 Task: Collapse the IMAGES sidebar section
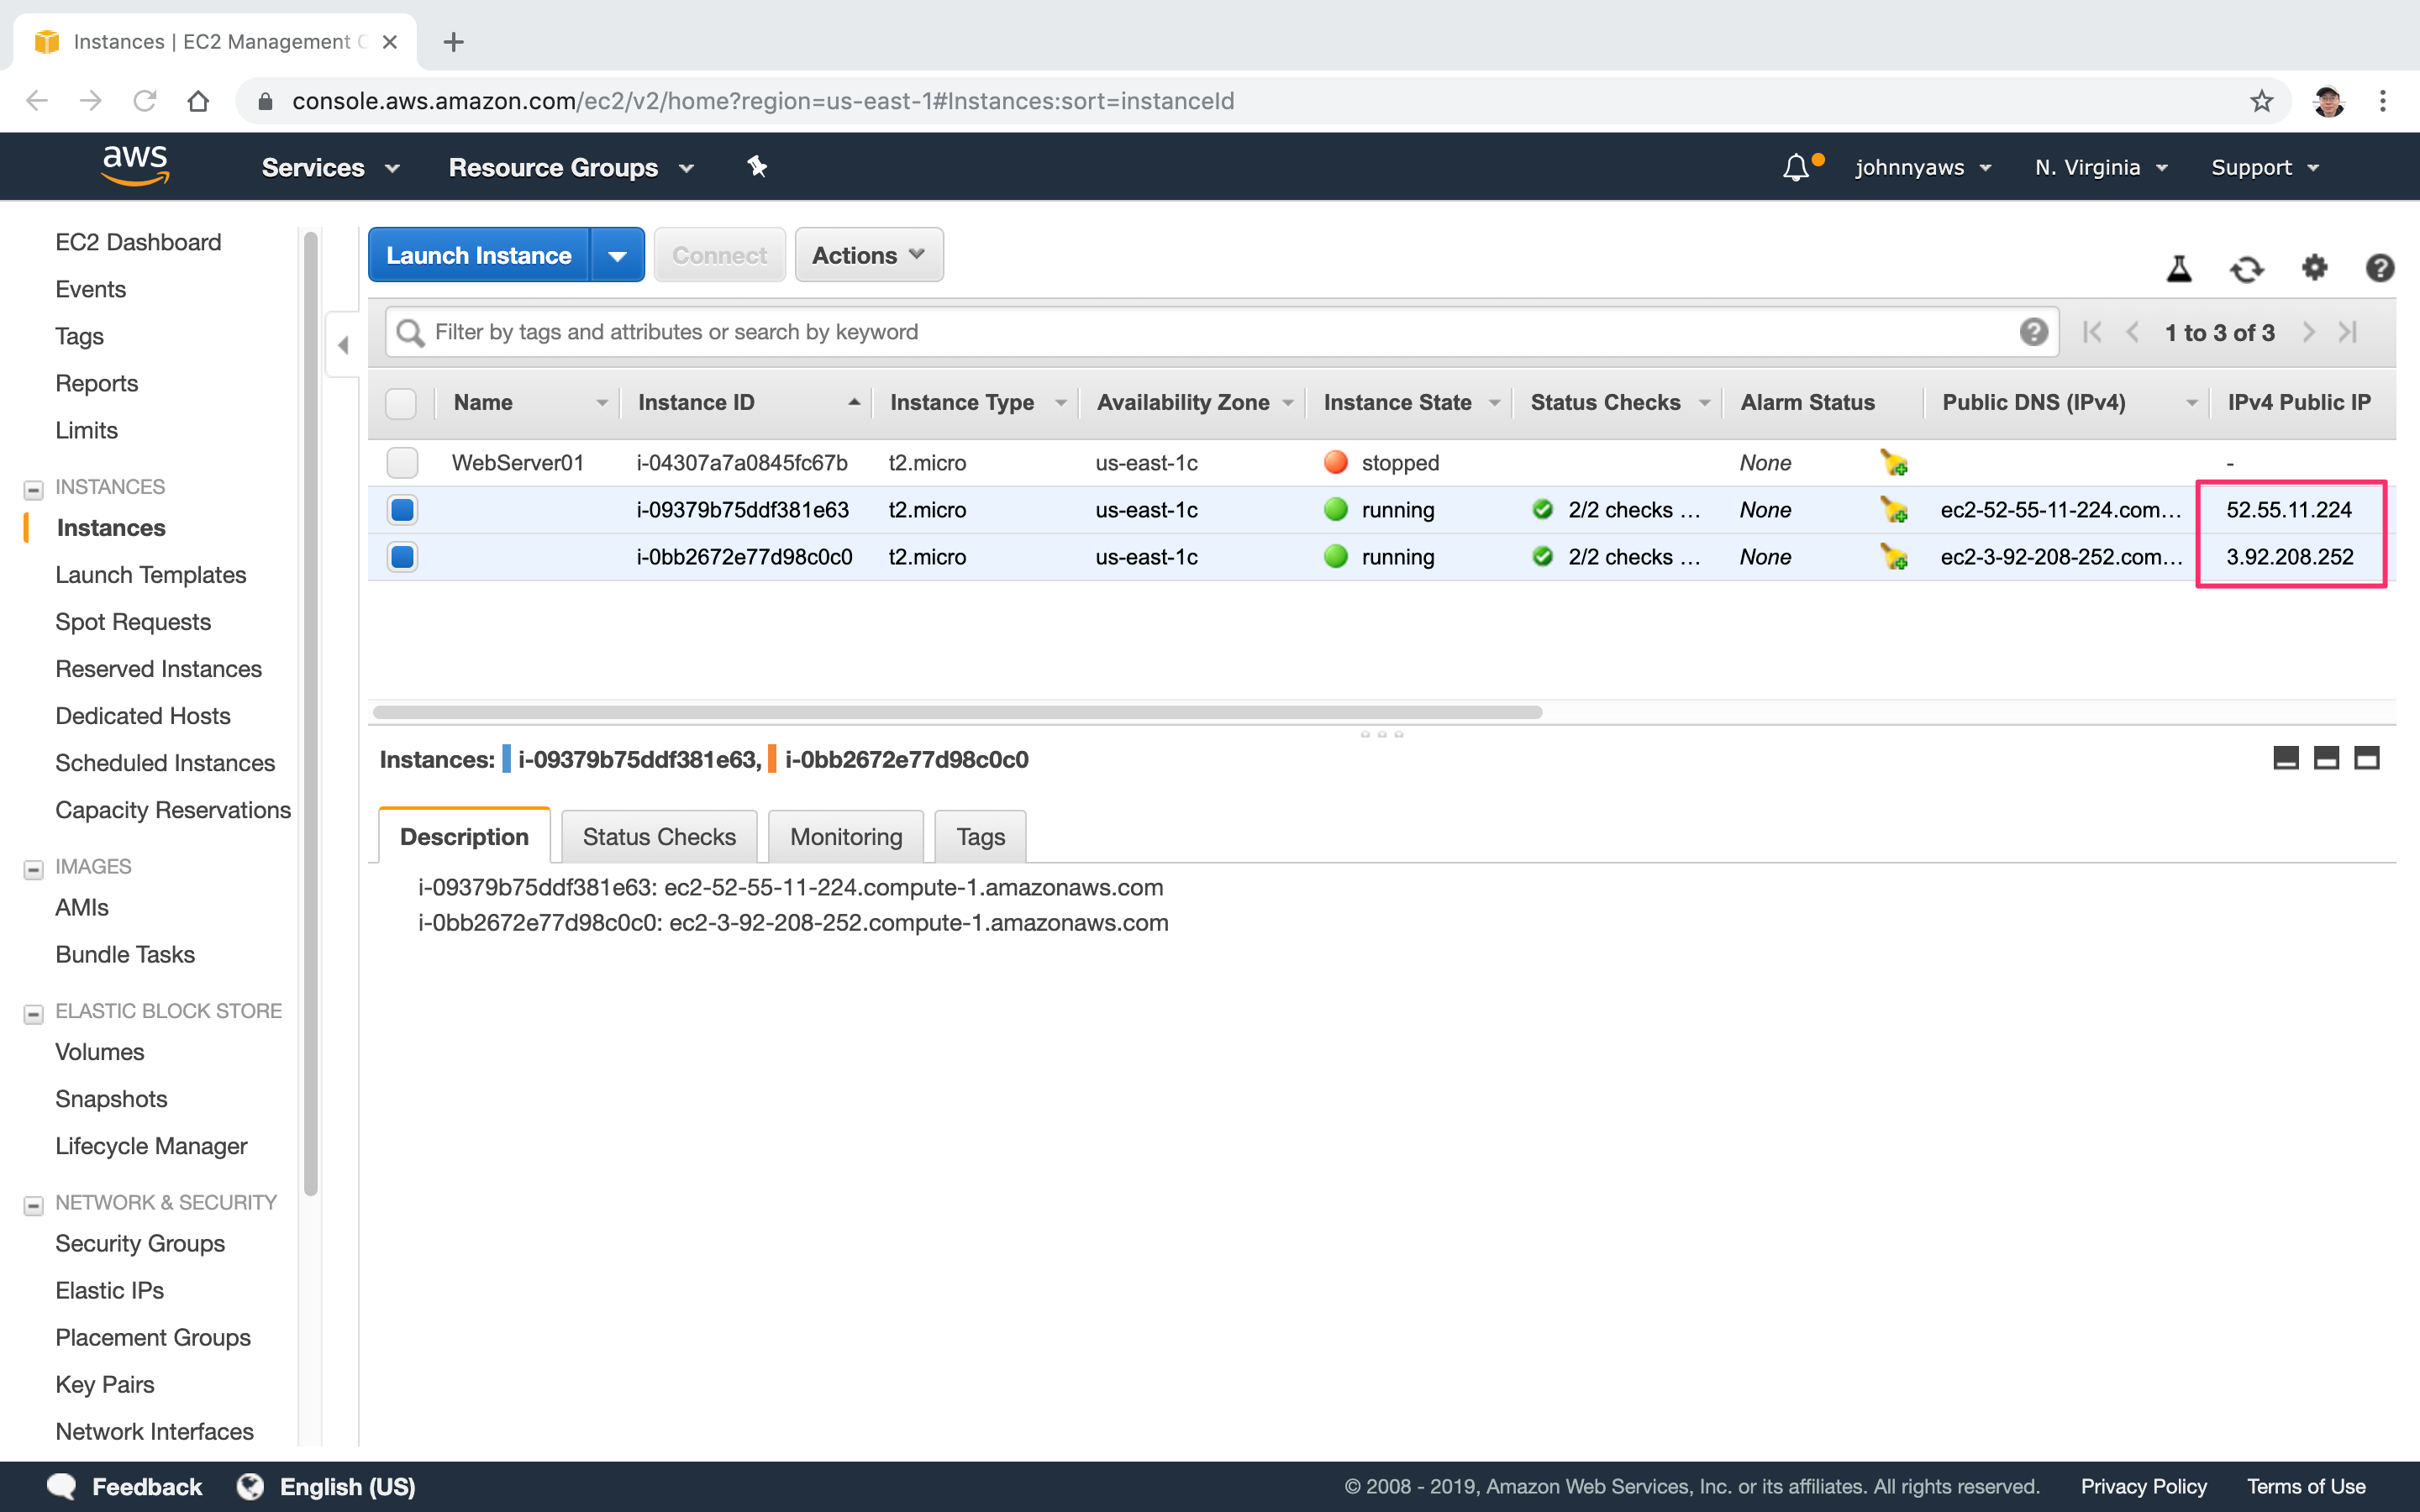pos(33,870)
